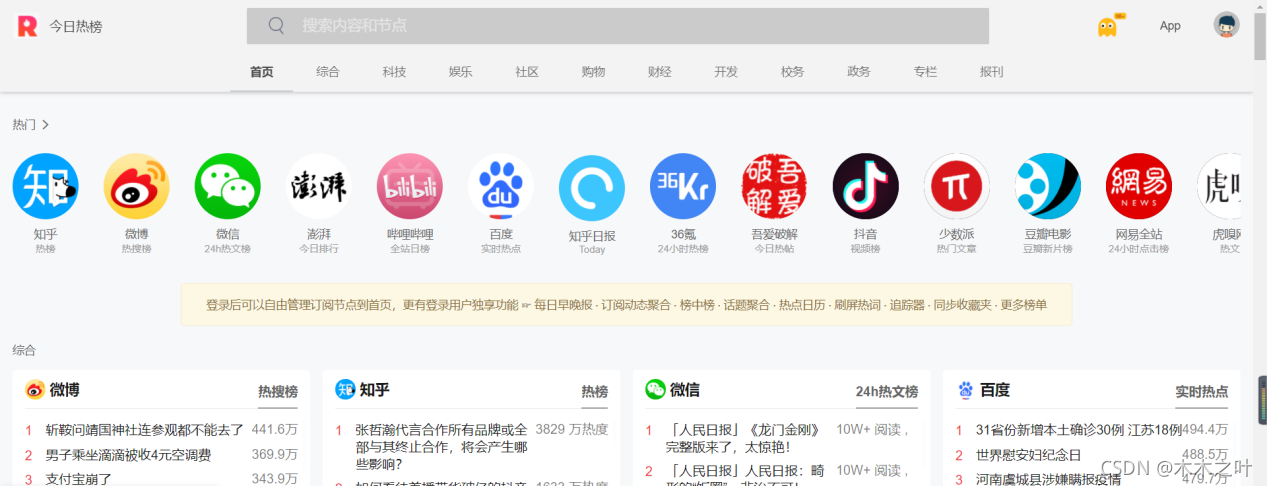The width and height of the screenshot is (1267, 486).
Task: Switch to the 娱乐 tab
Action: (x=461, y=72)
